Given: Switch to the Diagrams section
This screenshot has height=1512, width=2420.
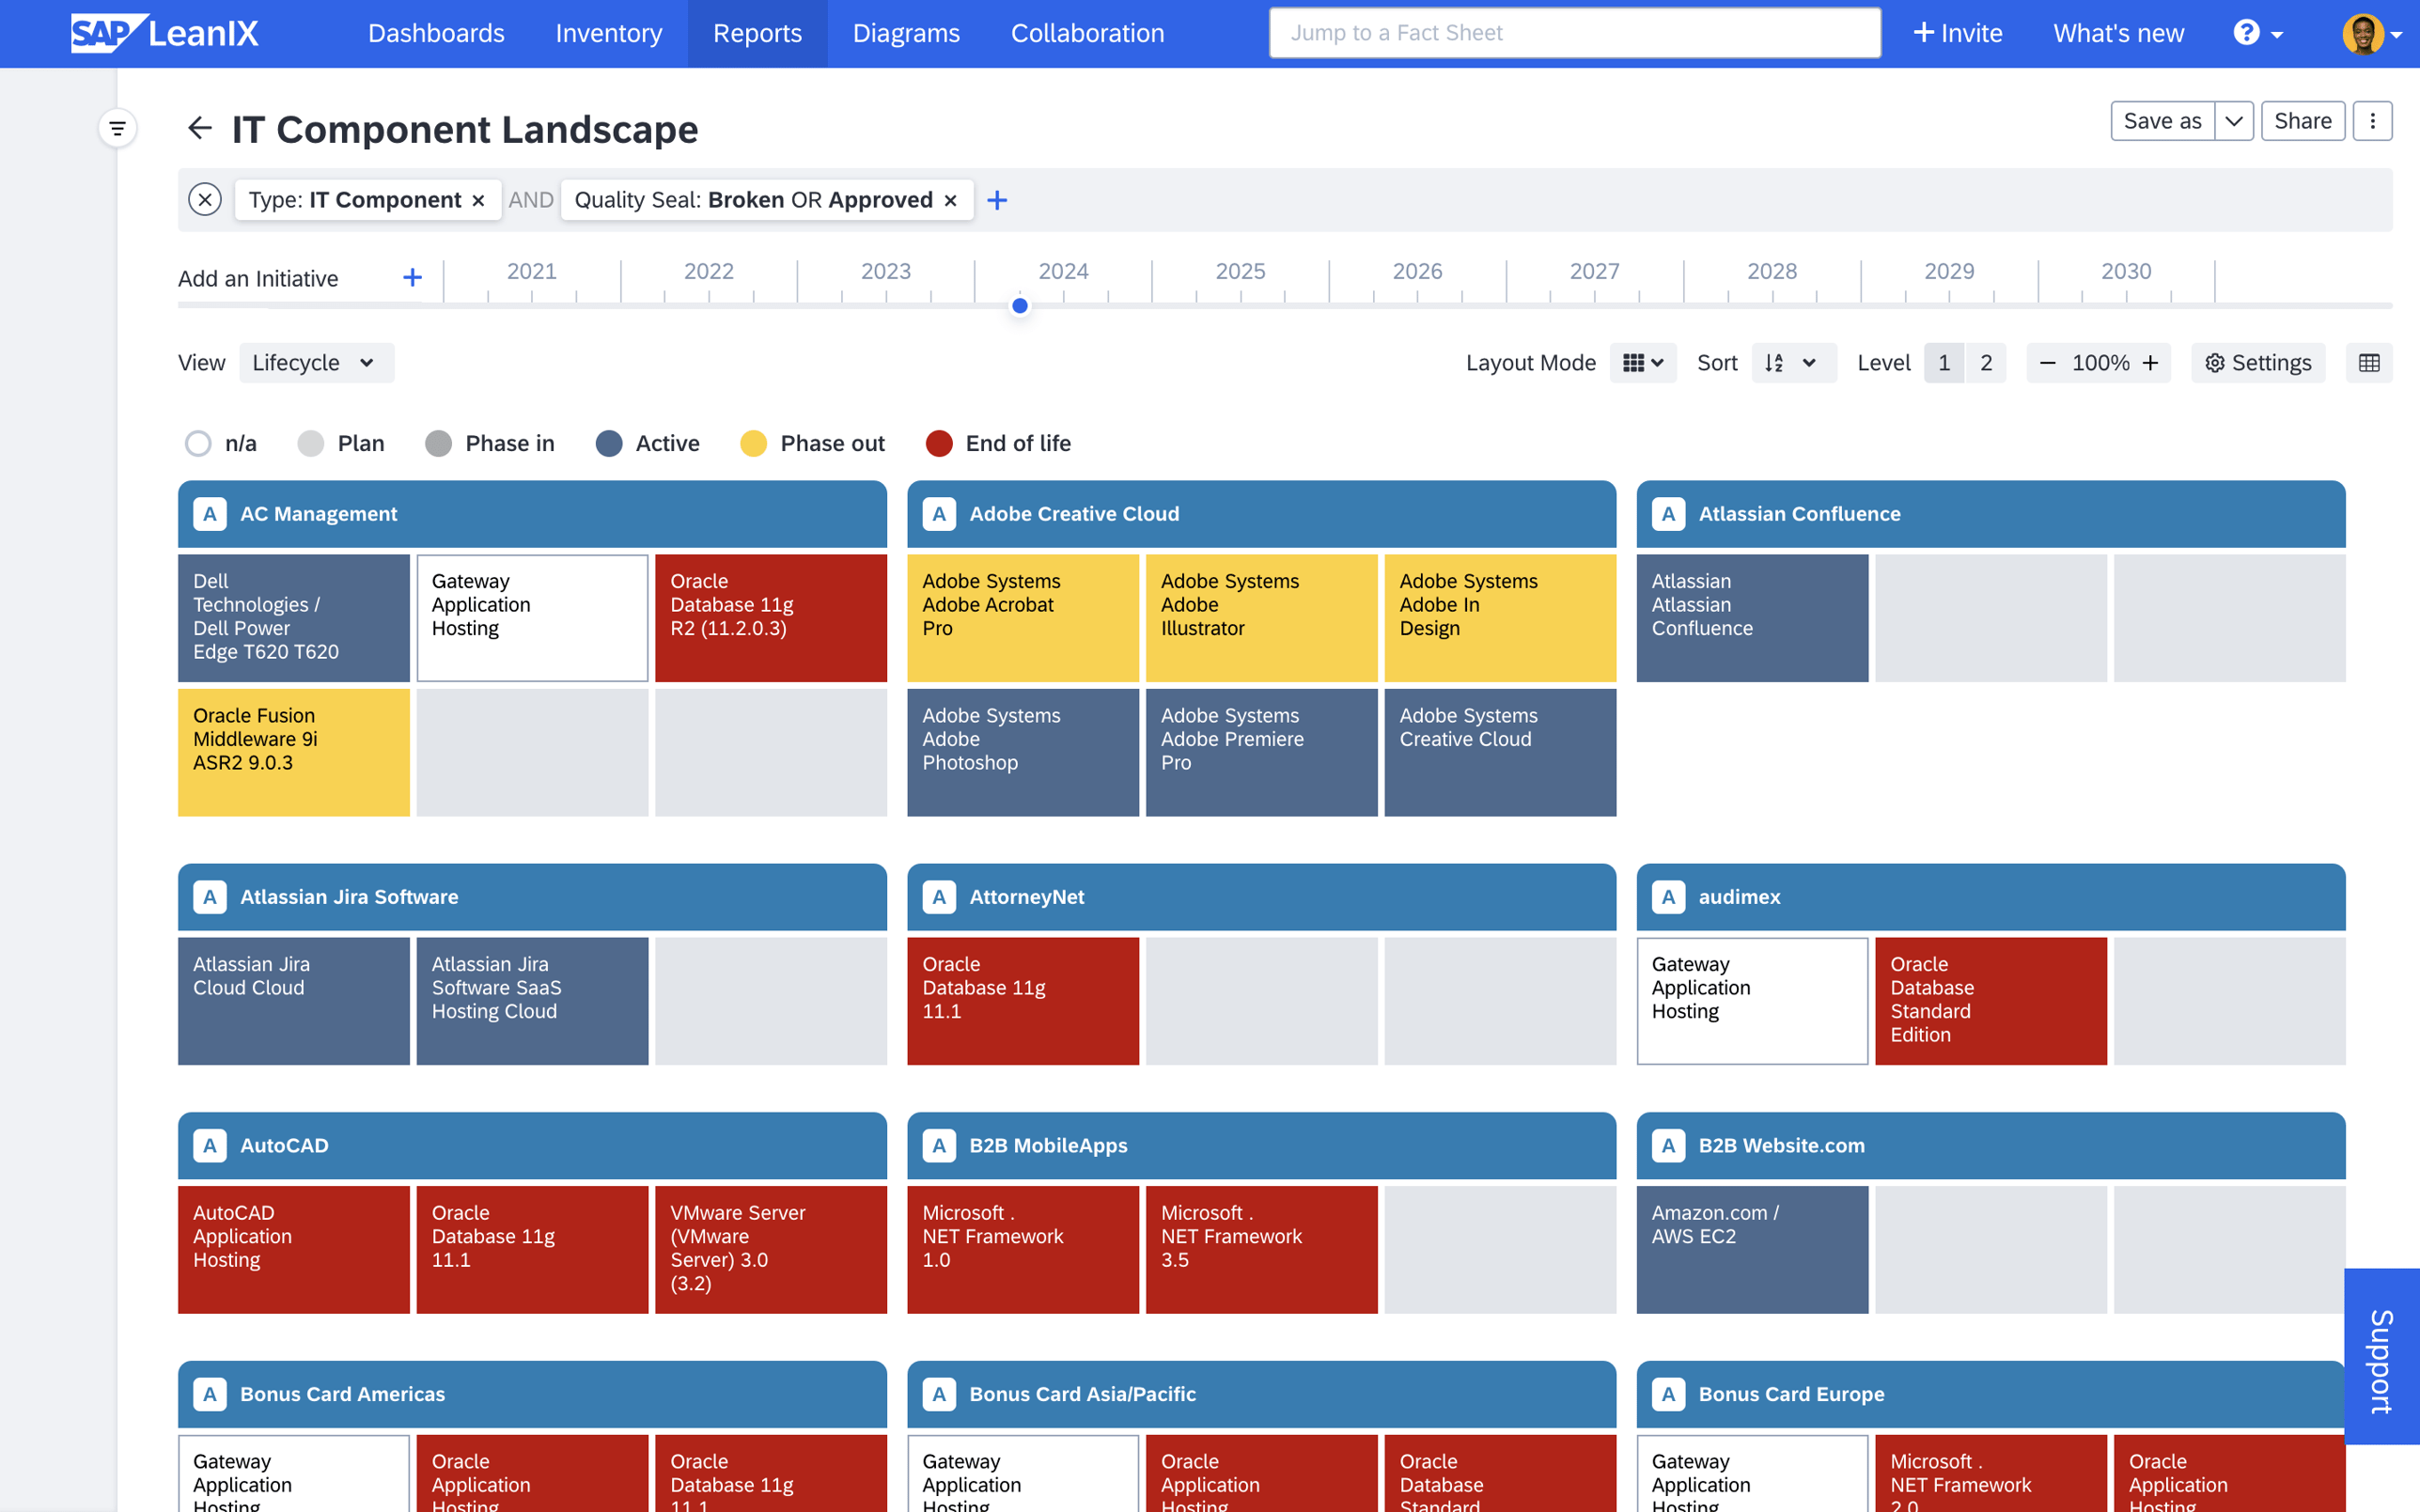Looking at the screenshot, I should (906, 33).
